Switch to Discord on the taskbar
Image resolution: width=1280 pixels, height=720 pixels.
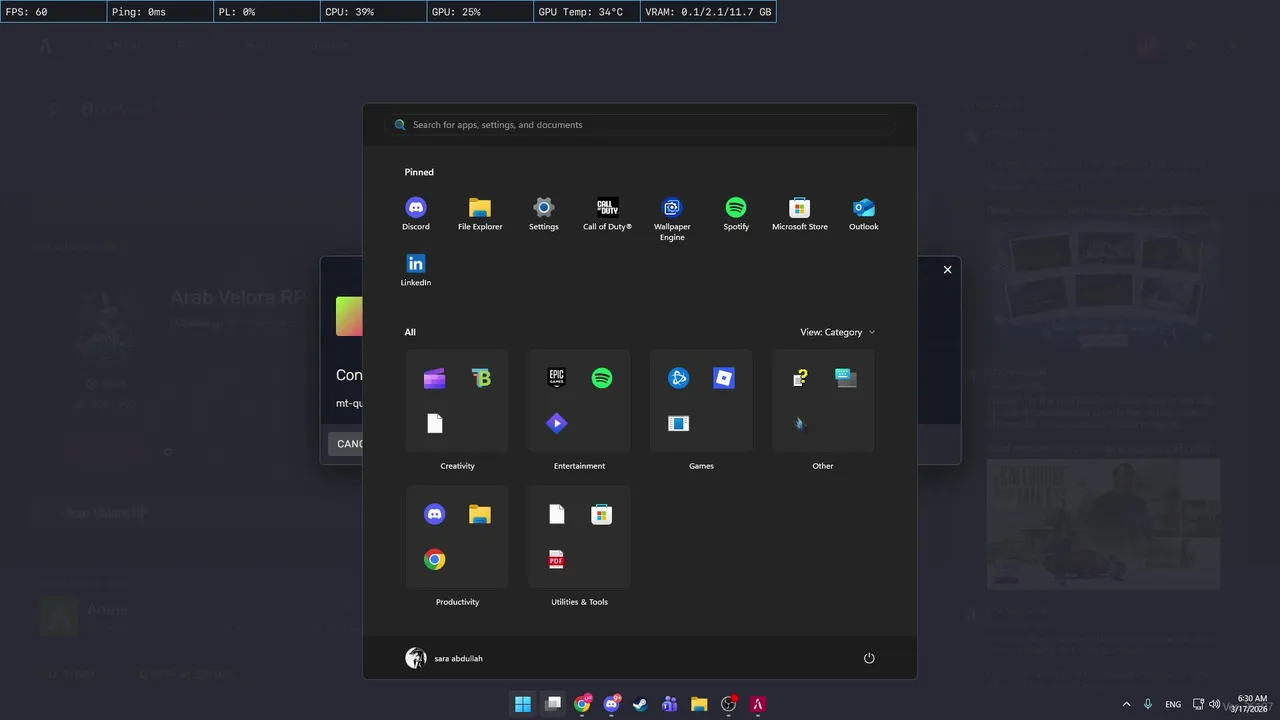click(x=611, y=704)
